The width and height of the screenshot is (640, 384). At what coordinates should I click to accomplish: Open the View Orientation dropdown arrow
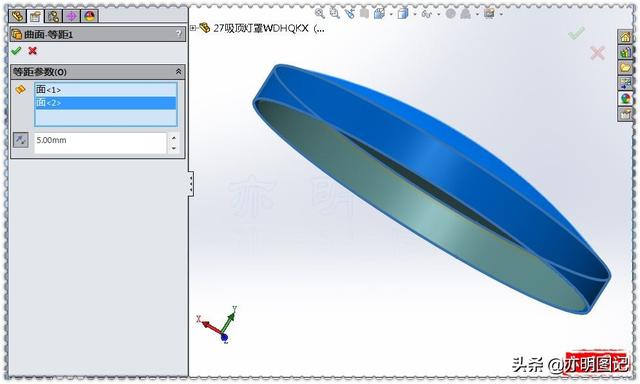(391, 14)
